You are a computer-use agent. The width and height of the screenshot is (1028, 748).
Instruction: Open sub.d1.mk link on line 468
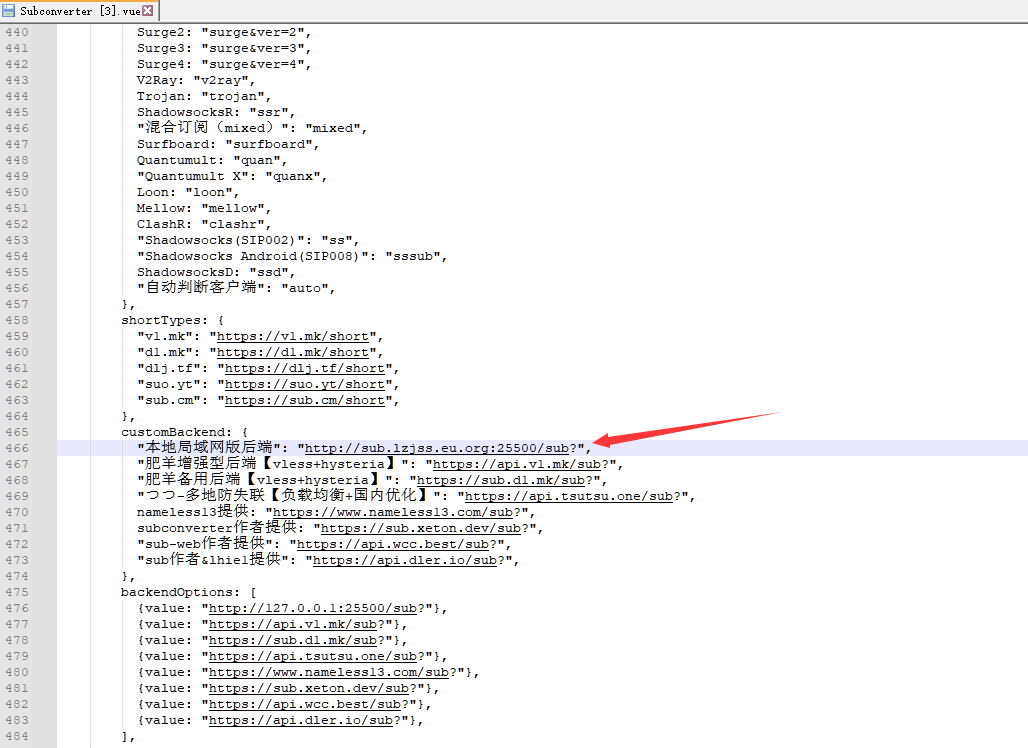[501, 481]
